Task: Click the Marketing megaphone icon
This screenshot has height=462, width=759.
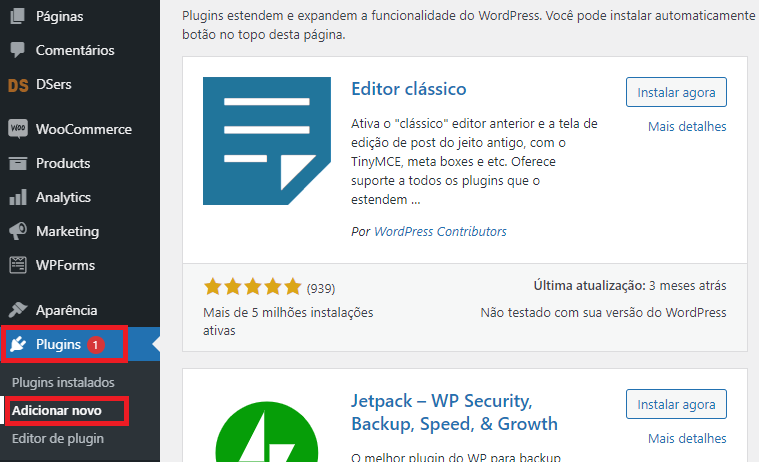Action: tap(18, 231)
